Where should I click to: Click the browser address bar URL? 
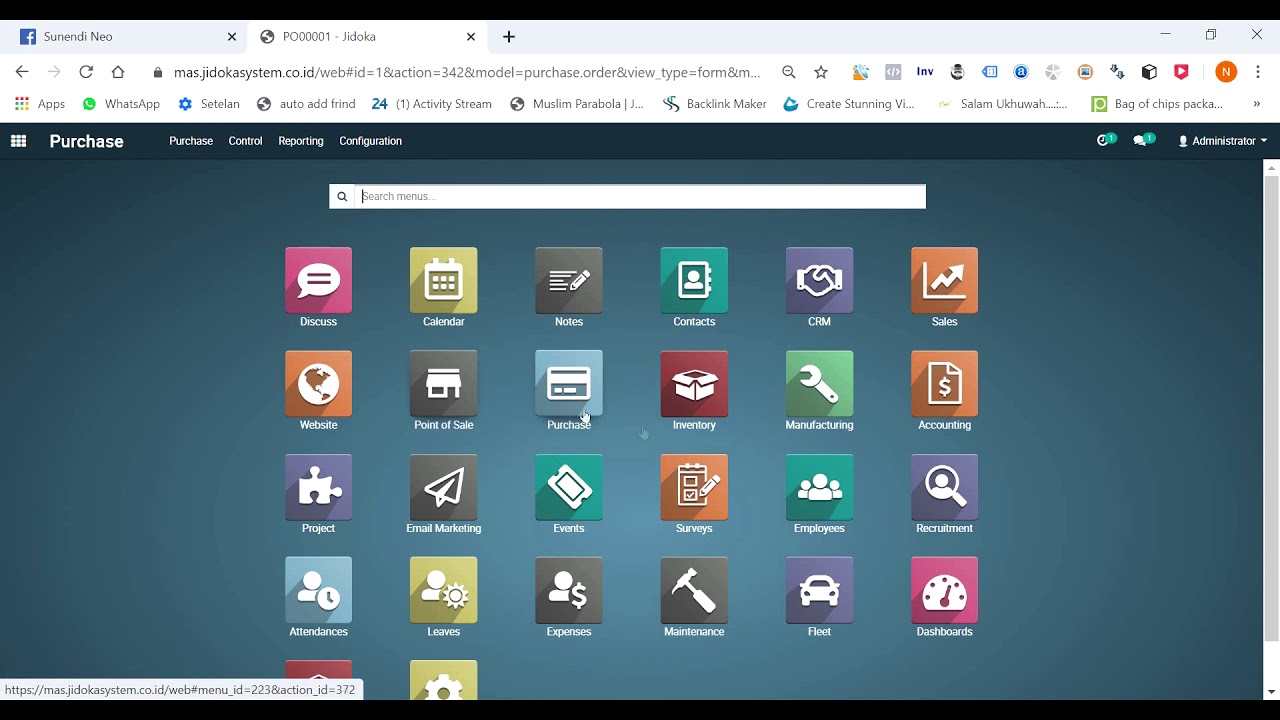467,72
